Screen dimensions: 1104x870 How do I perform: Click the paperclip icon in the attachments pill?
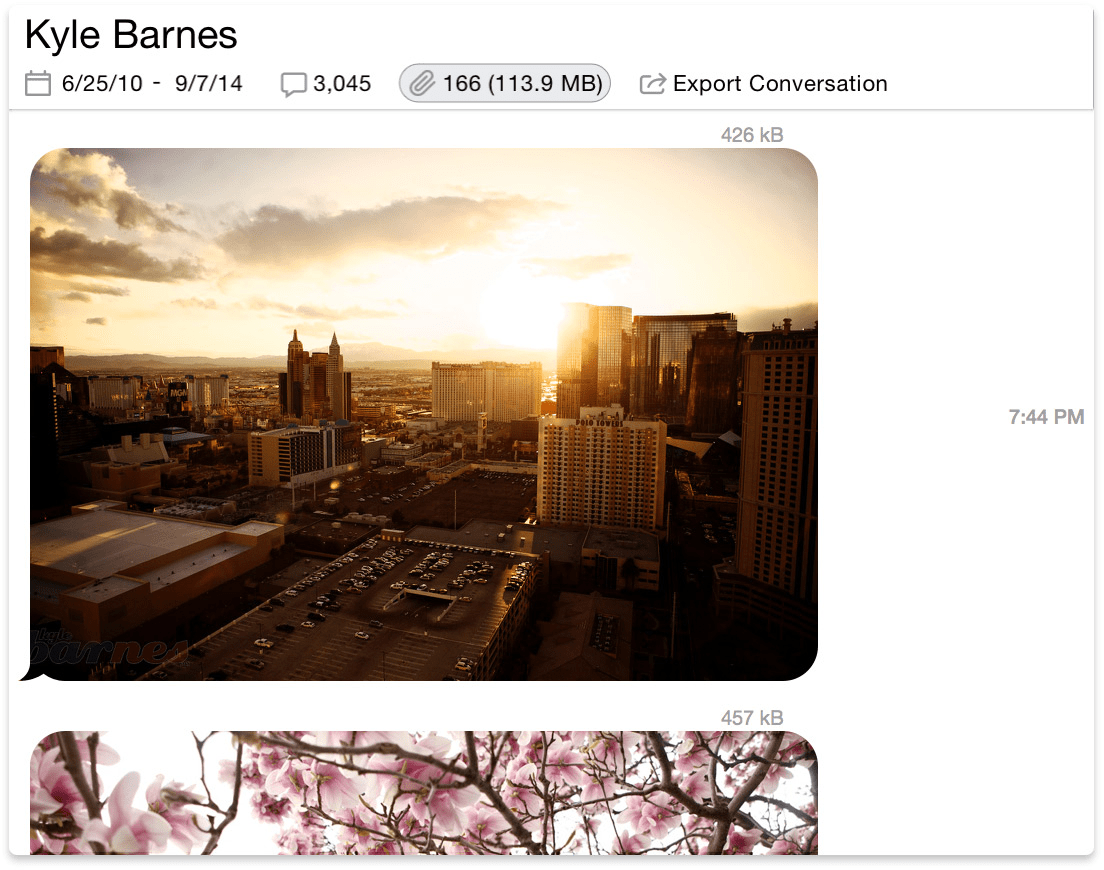tap(422, 83)
